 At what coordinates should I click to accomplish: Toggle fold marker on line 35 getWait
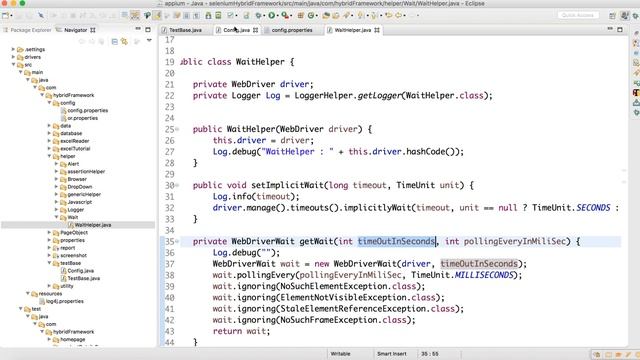177,242
